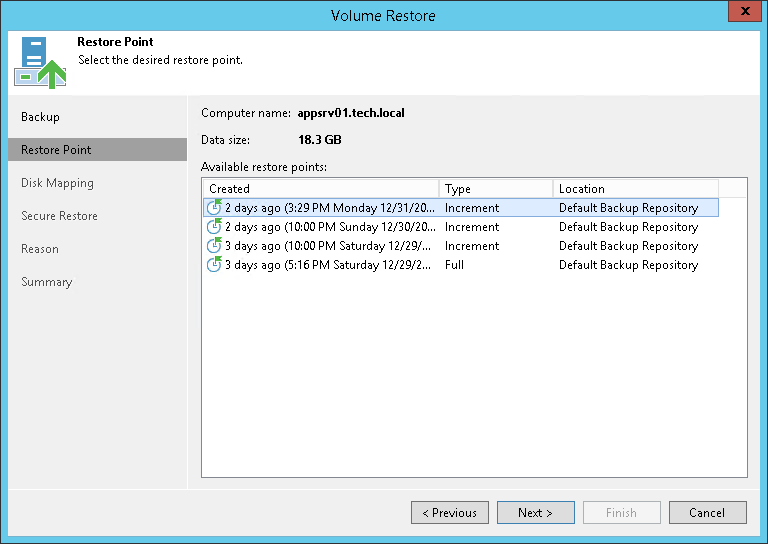Click the Volume Restore server icon in header

[40, 62]
